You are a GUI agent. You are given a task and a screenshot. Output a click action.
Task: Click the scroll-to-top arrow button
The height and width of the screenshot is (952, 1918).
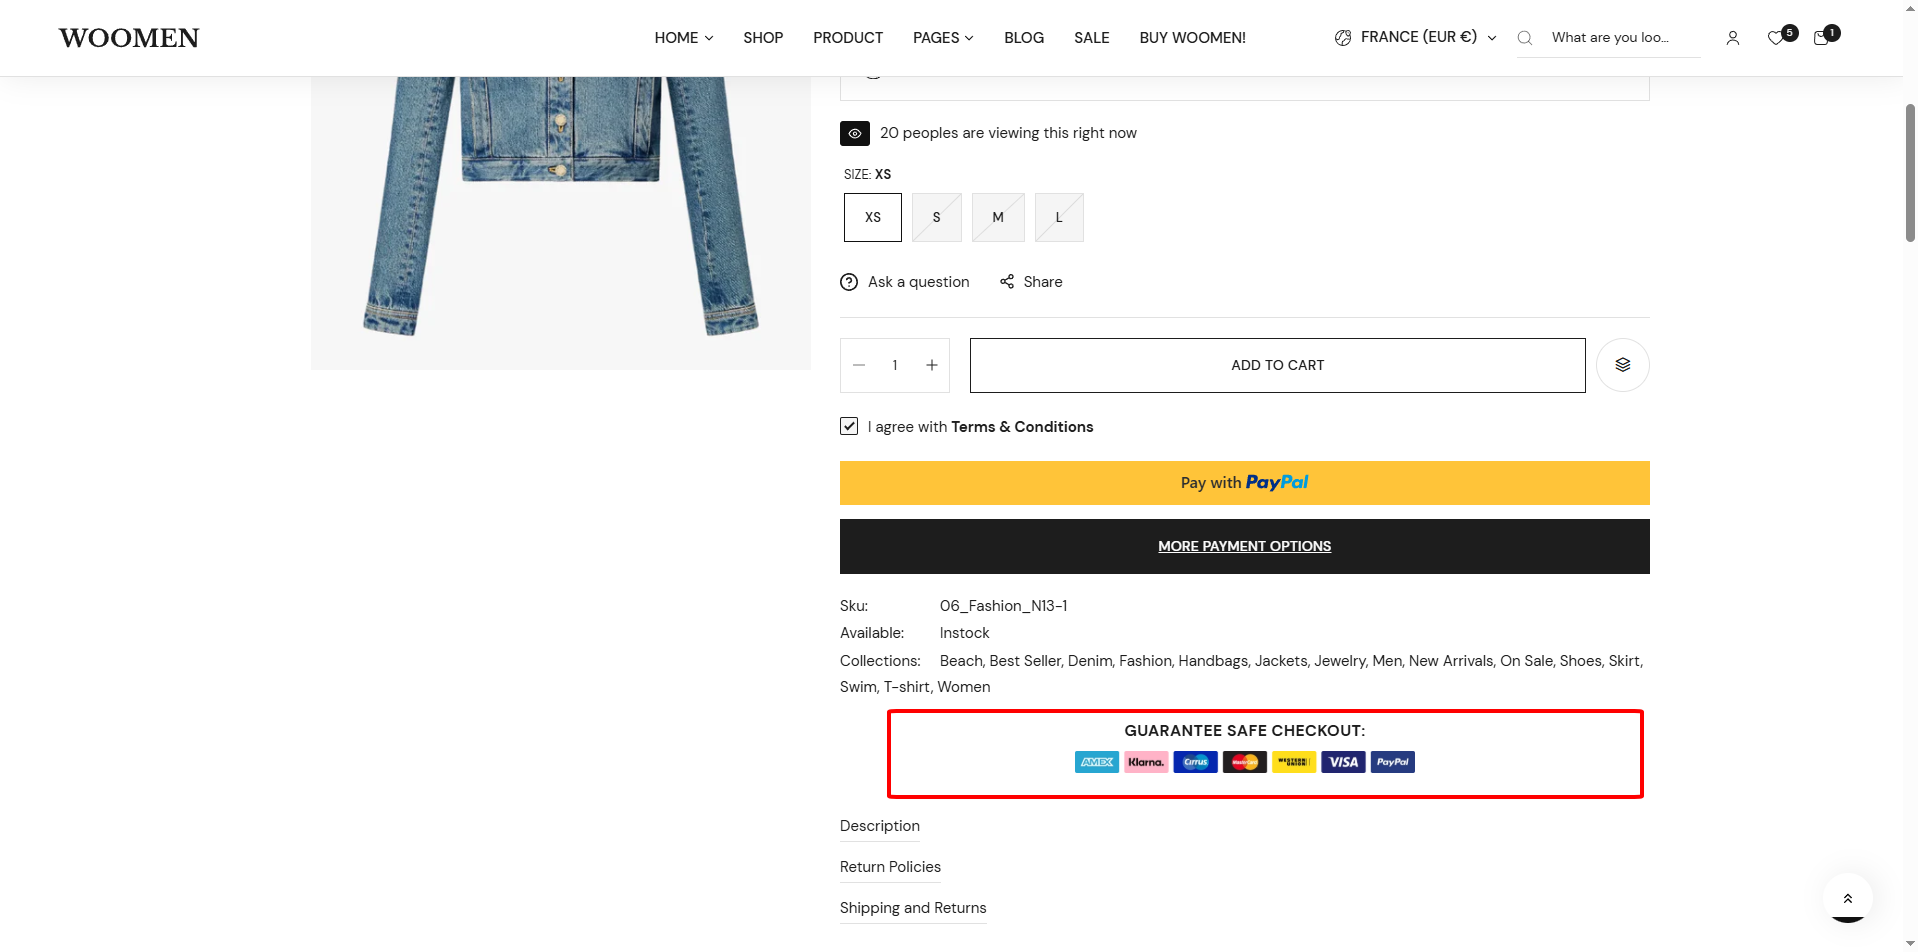(1847, 898)
